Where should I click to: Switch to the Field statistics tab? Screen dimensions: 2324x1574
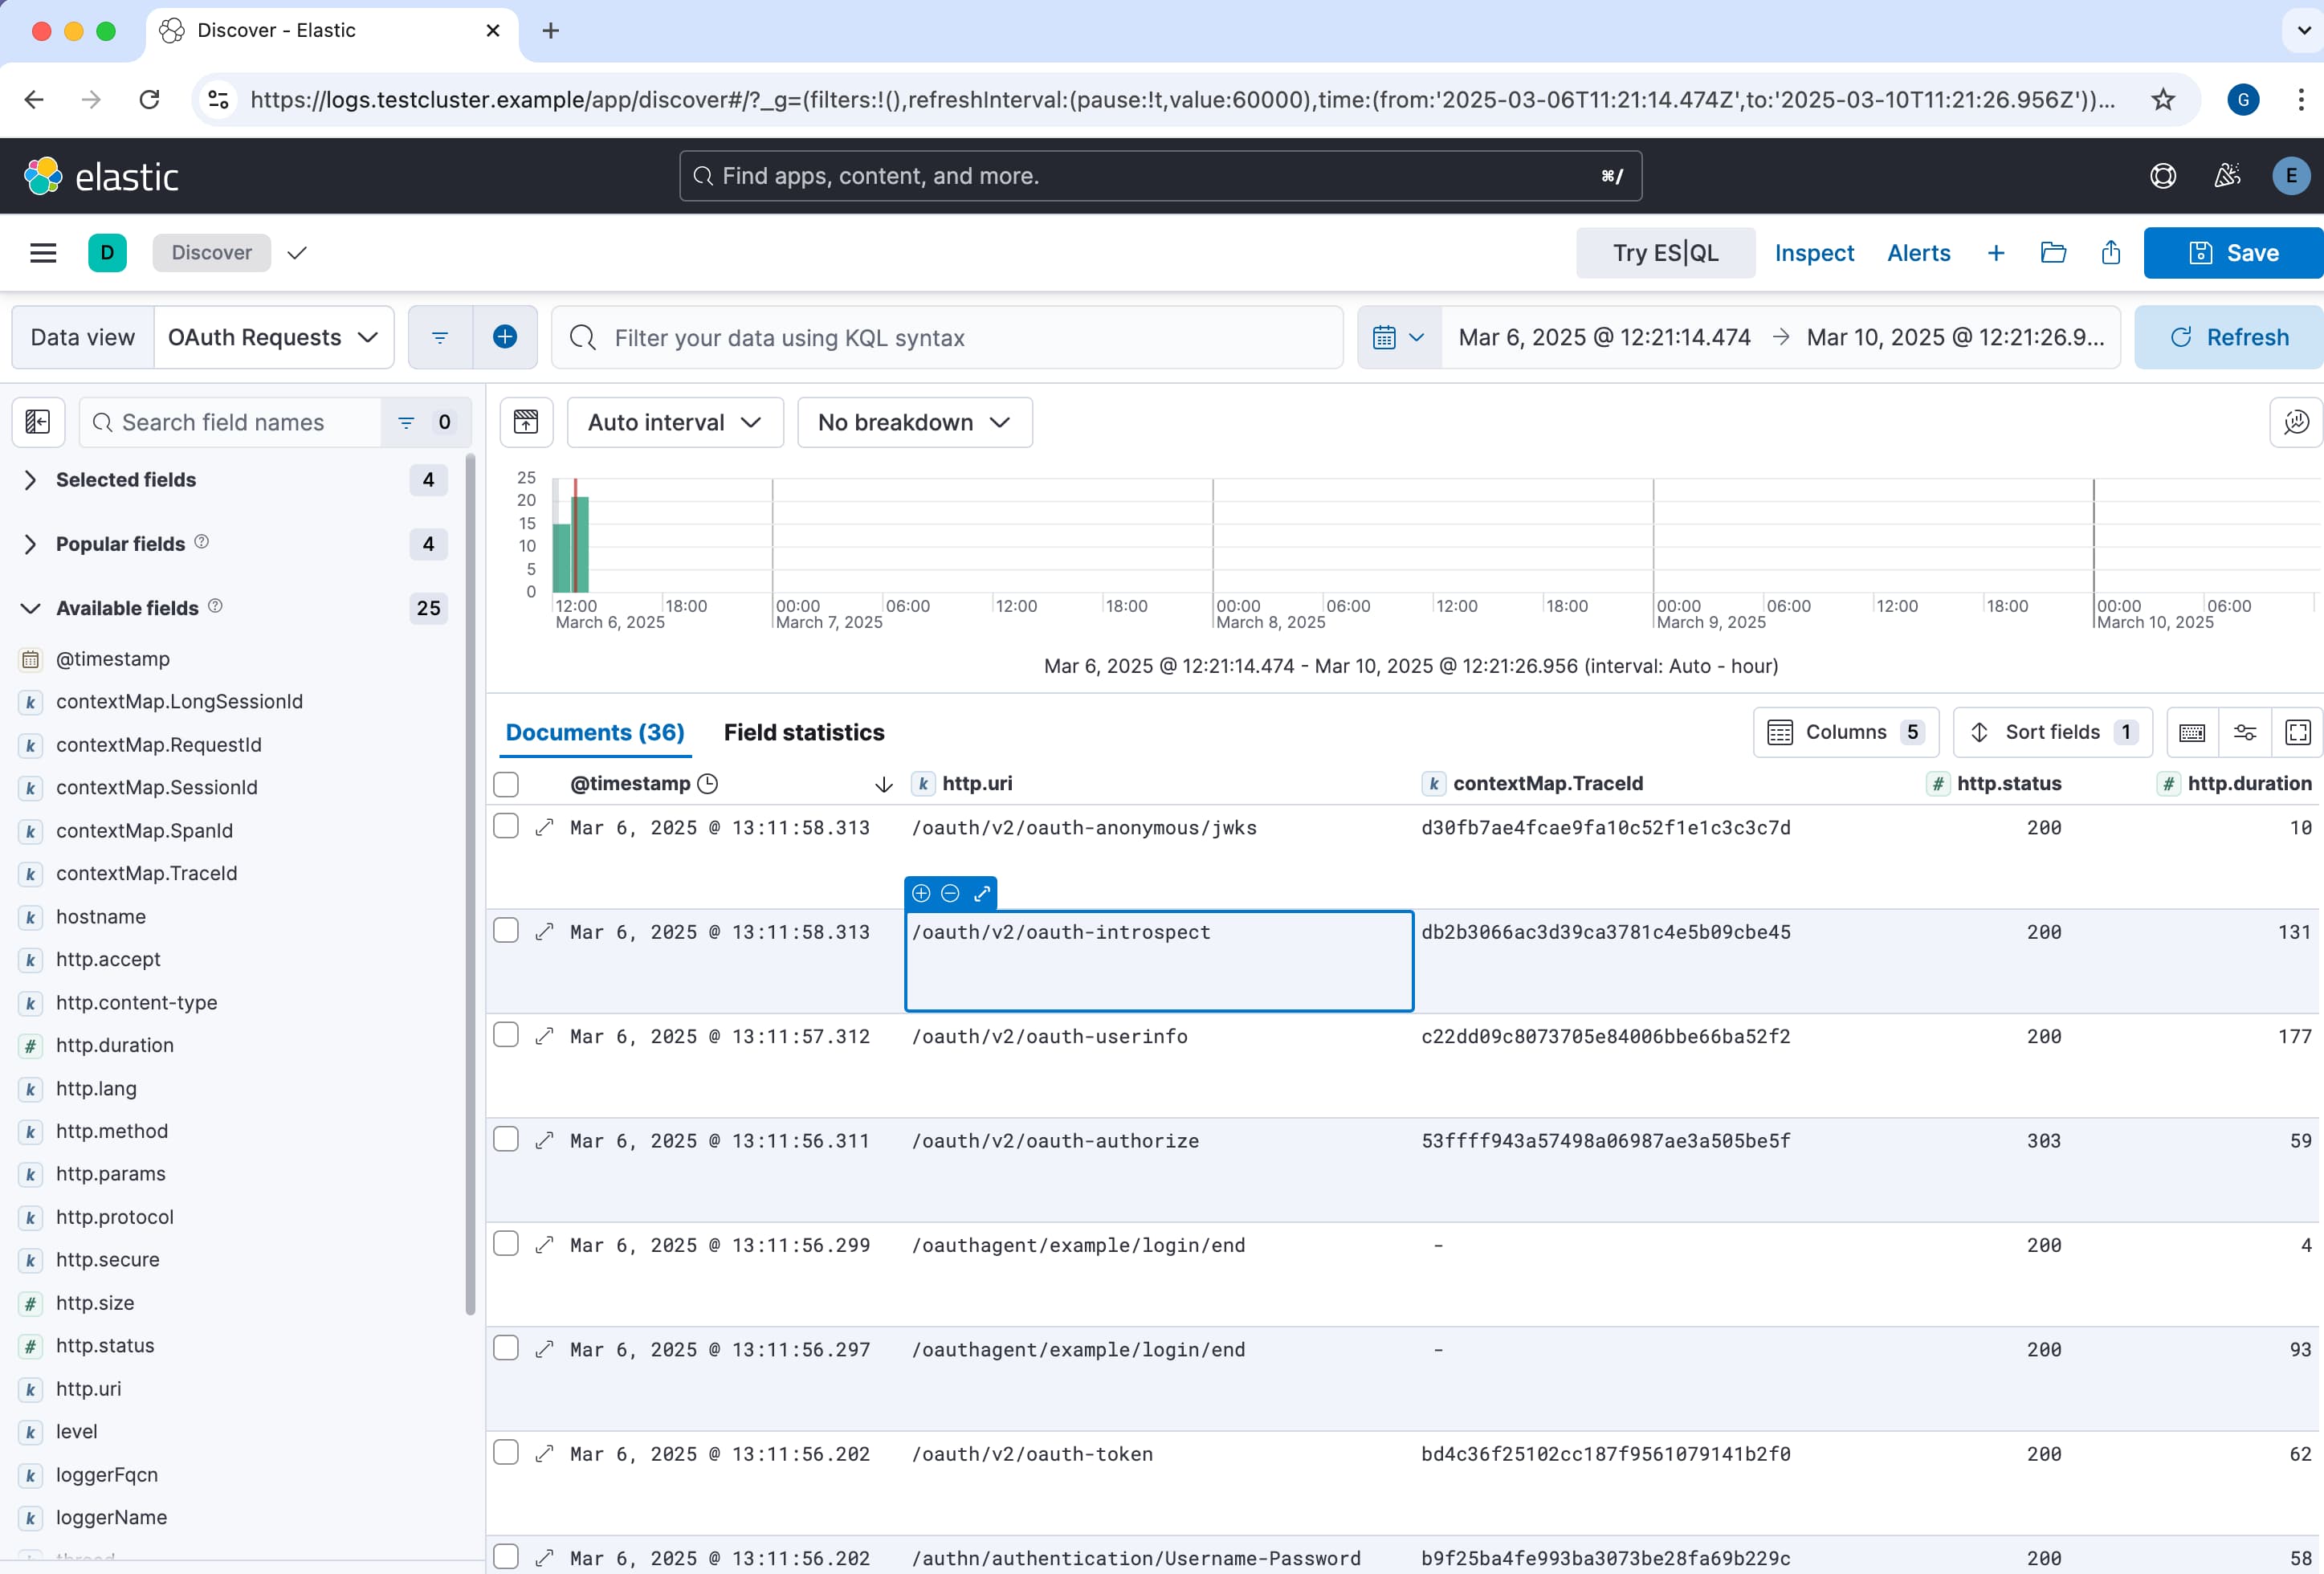click(x=804, y=732)
